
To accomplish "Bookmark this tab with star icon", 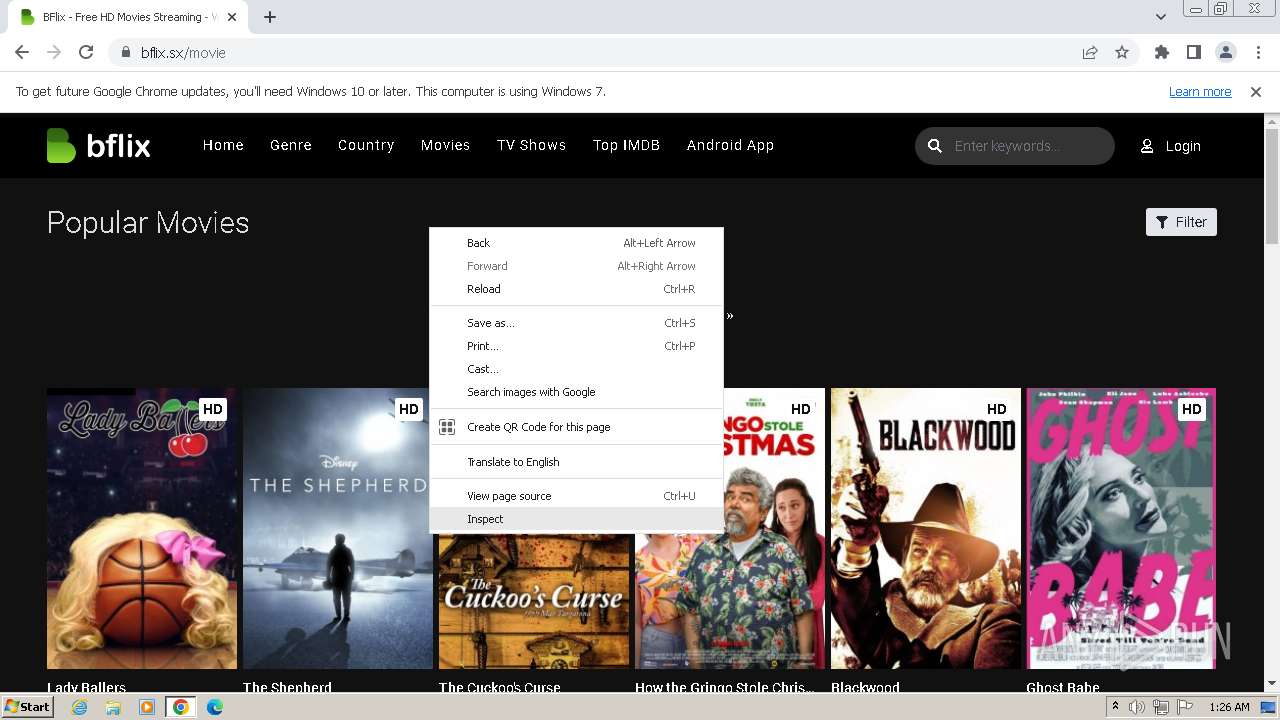I will (1122, 53).
